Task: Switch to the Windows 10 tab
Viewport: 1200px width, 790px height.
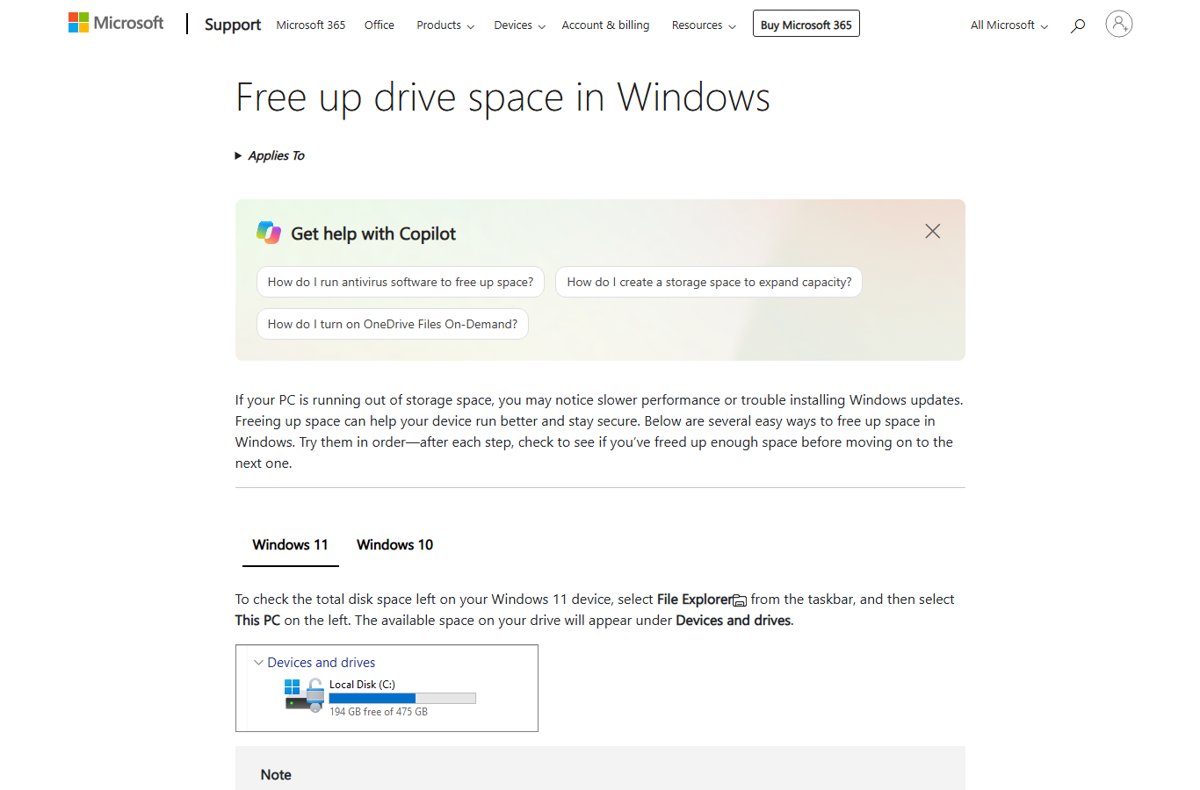Action: pyautogui.click(x=395, y=545)
